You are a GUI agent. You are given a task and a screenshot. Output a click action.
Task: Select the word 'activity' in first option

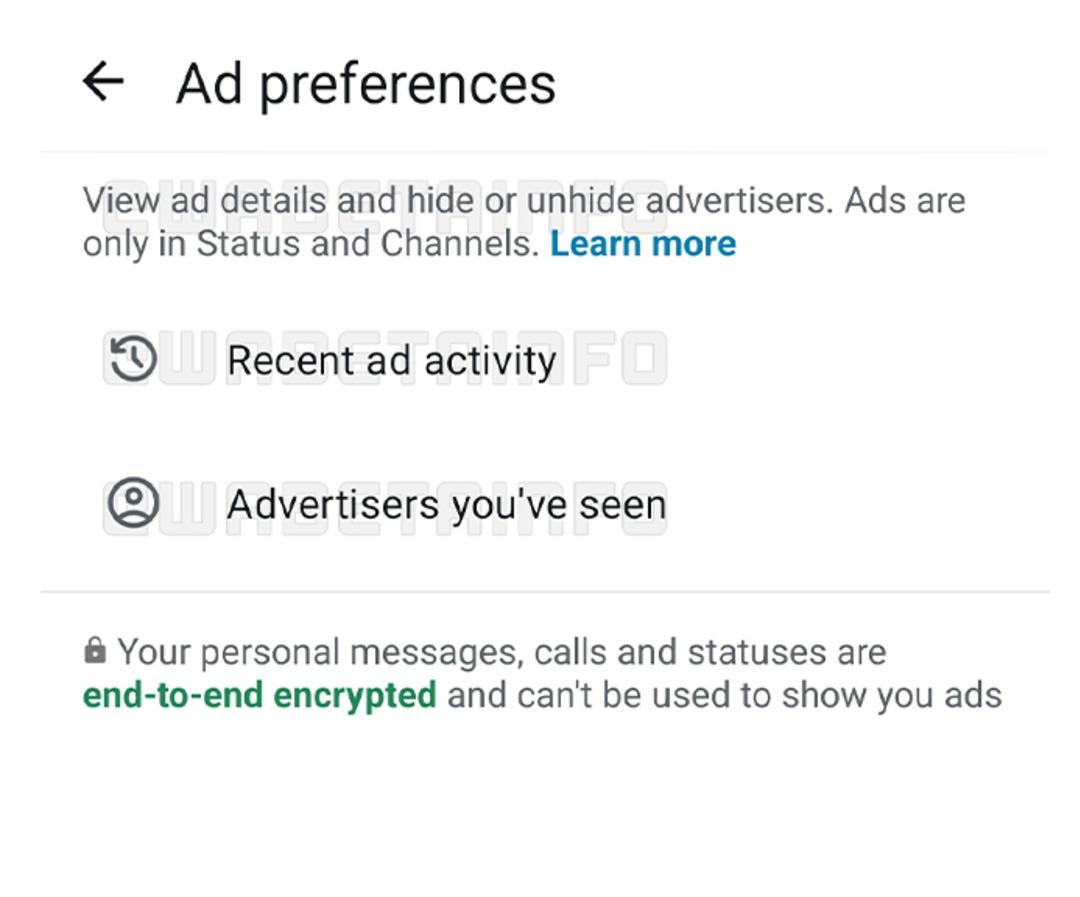(x=490, y=361)
